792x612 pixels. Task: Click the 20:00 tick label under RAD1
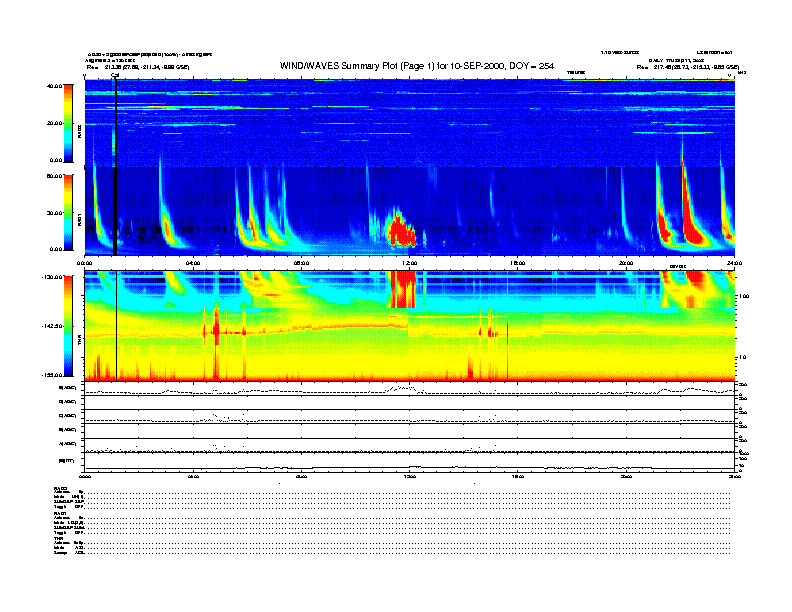626,263
